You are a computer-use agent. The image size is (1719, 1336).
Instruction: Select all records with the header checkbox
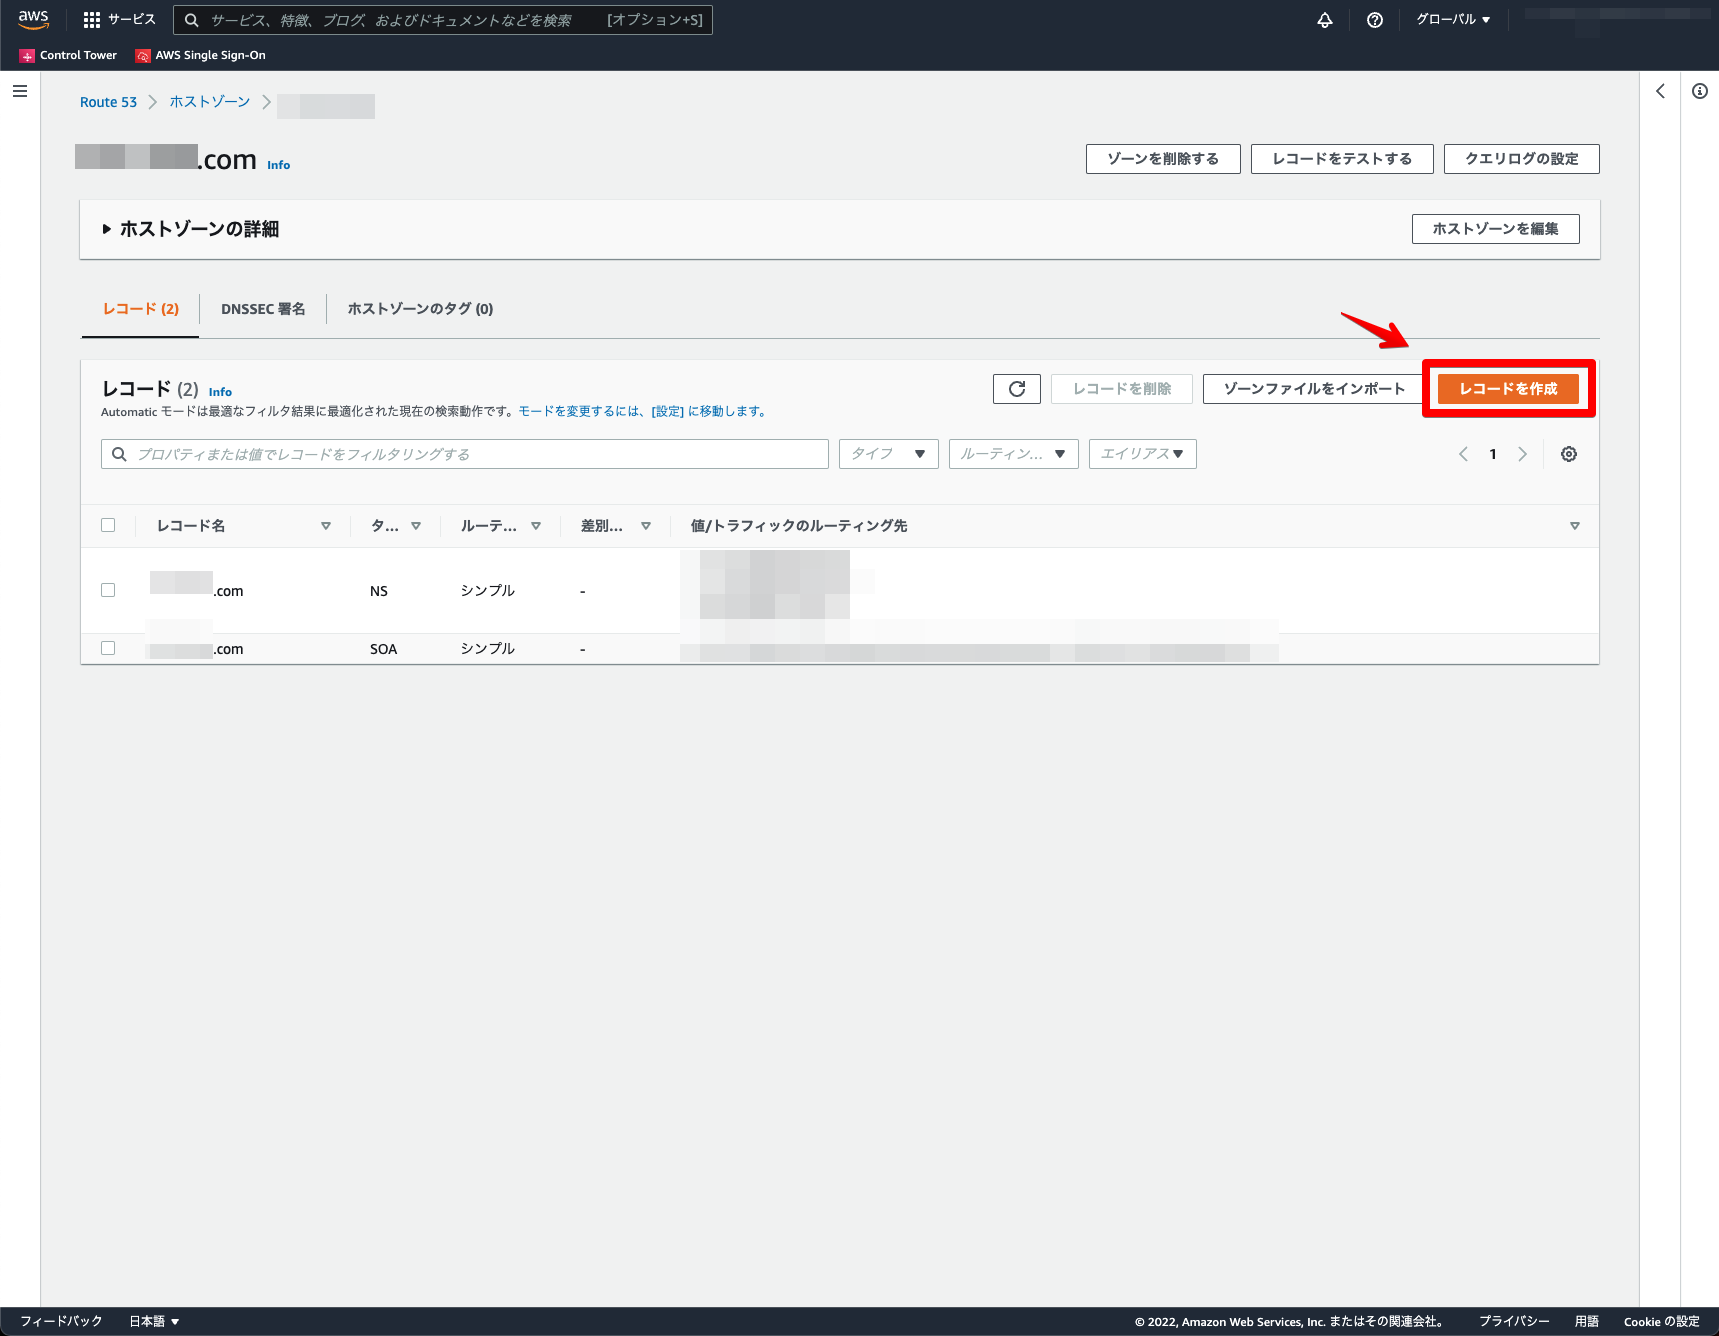[x=108, y=525]
